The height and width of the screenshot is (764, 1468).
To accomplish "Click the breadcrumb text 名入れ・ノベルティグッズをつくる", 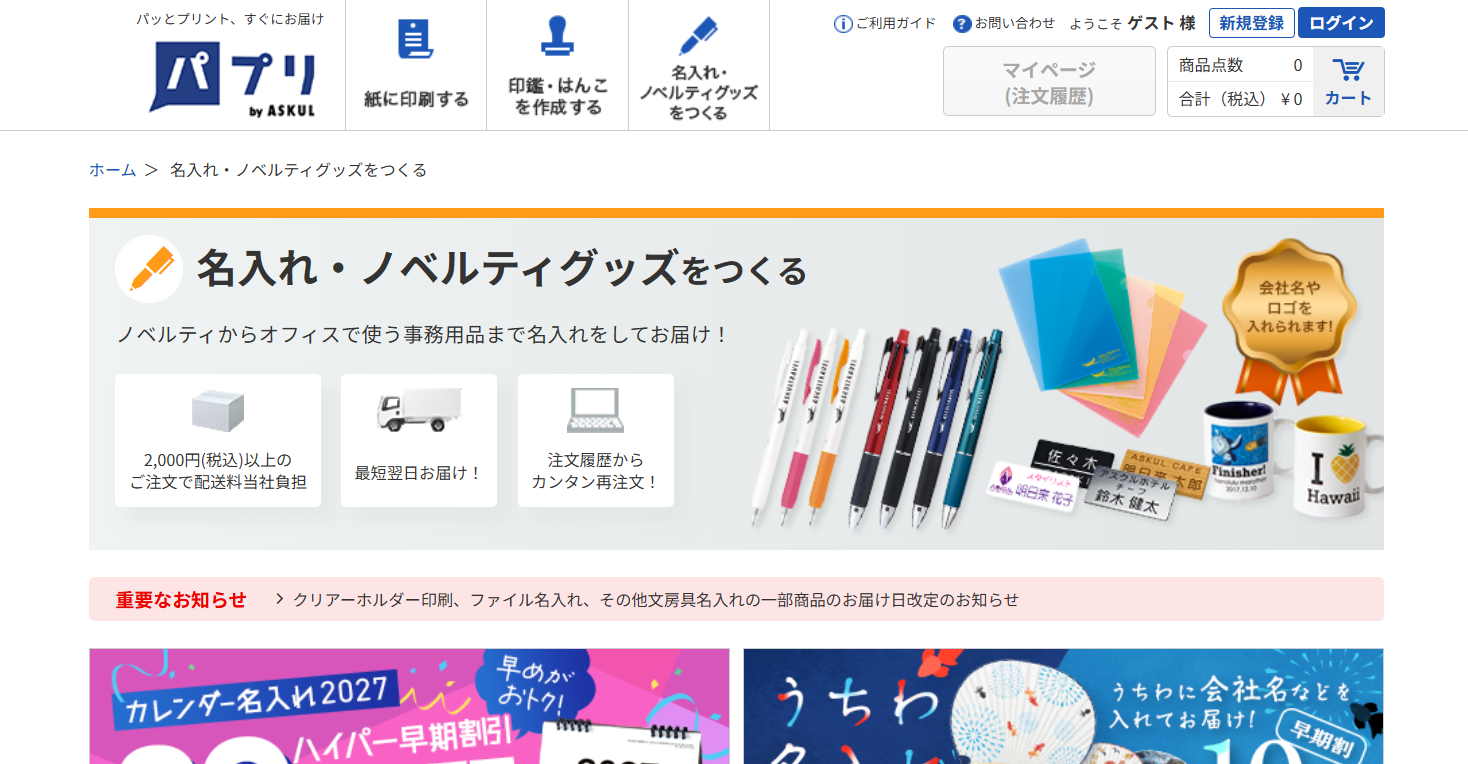I will [x=299, y=170].
